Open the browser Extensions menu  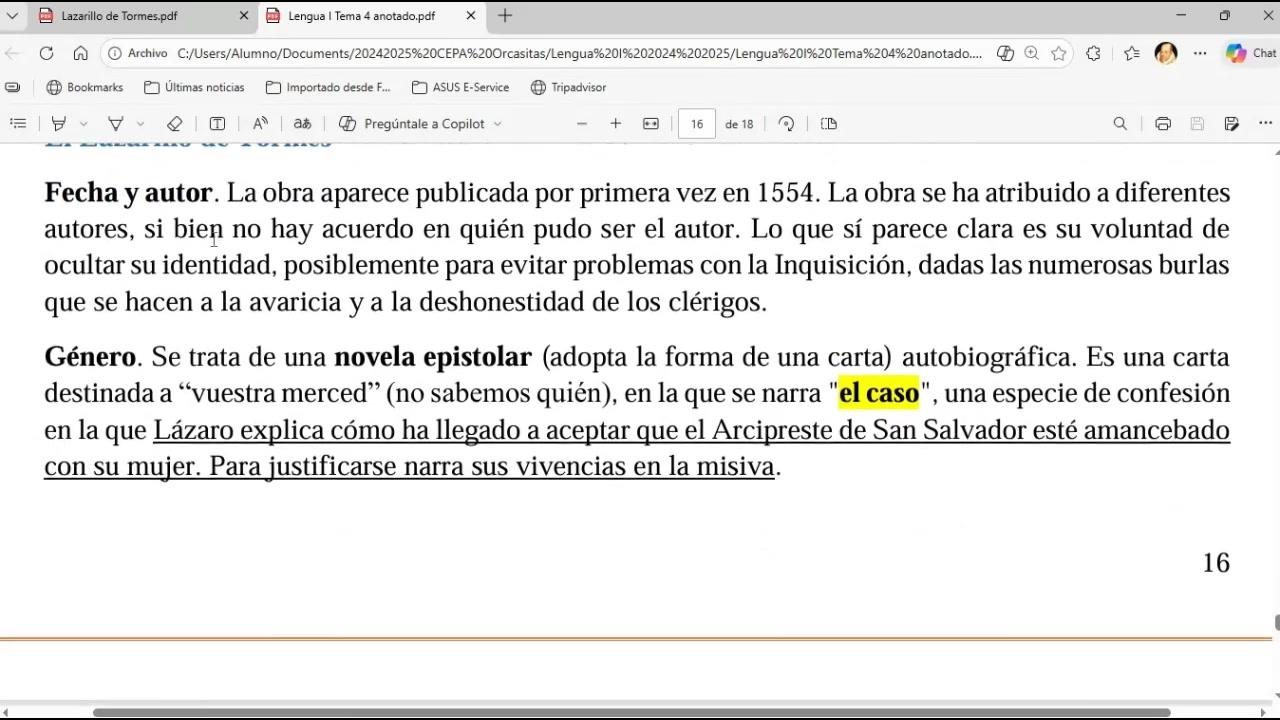1093,54
